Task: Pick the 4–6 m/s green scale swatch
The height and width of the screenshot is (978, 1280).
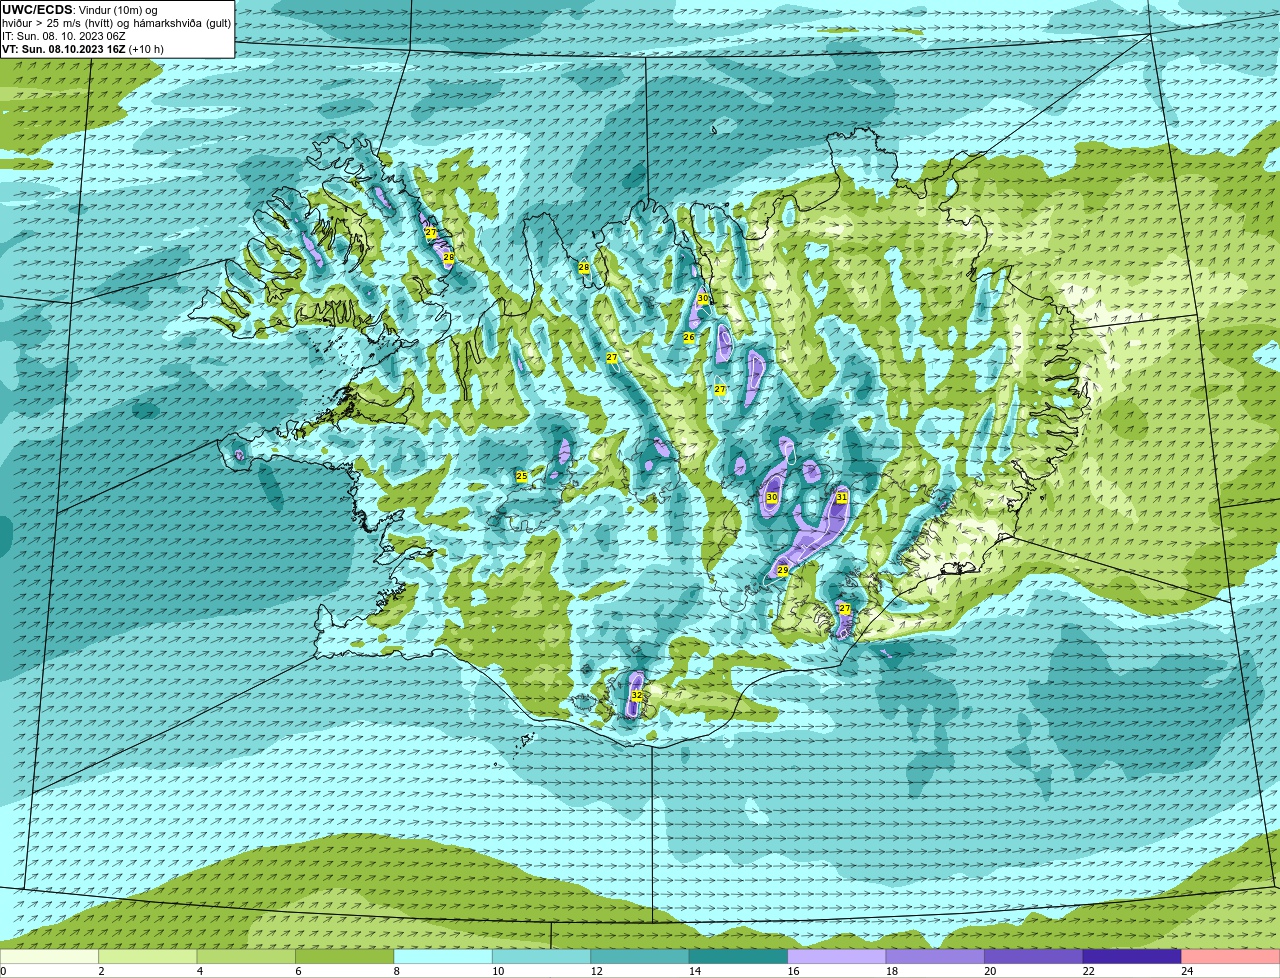Action: click(247, 957)
